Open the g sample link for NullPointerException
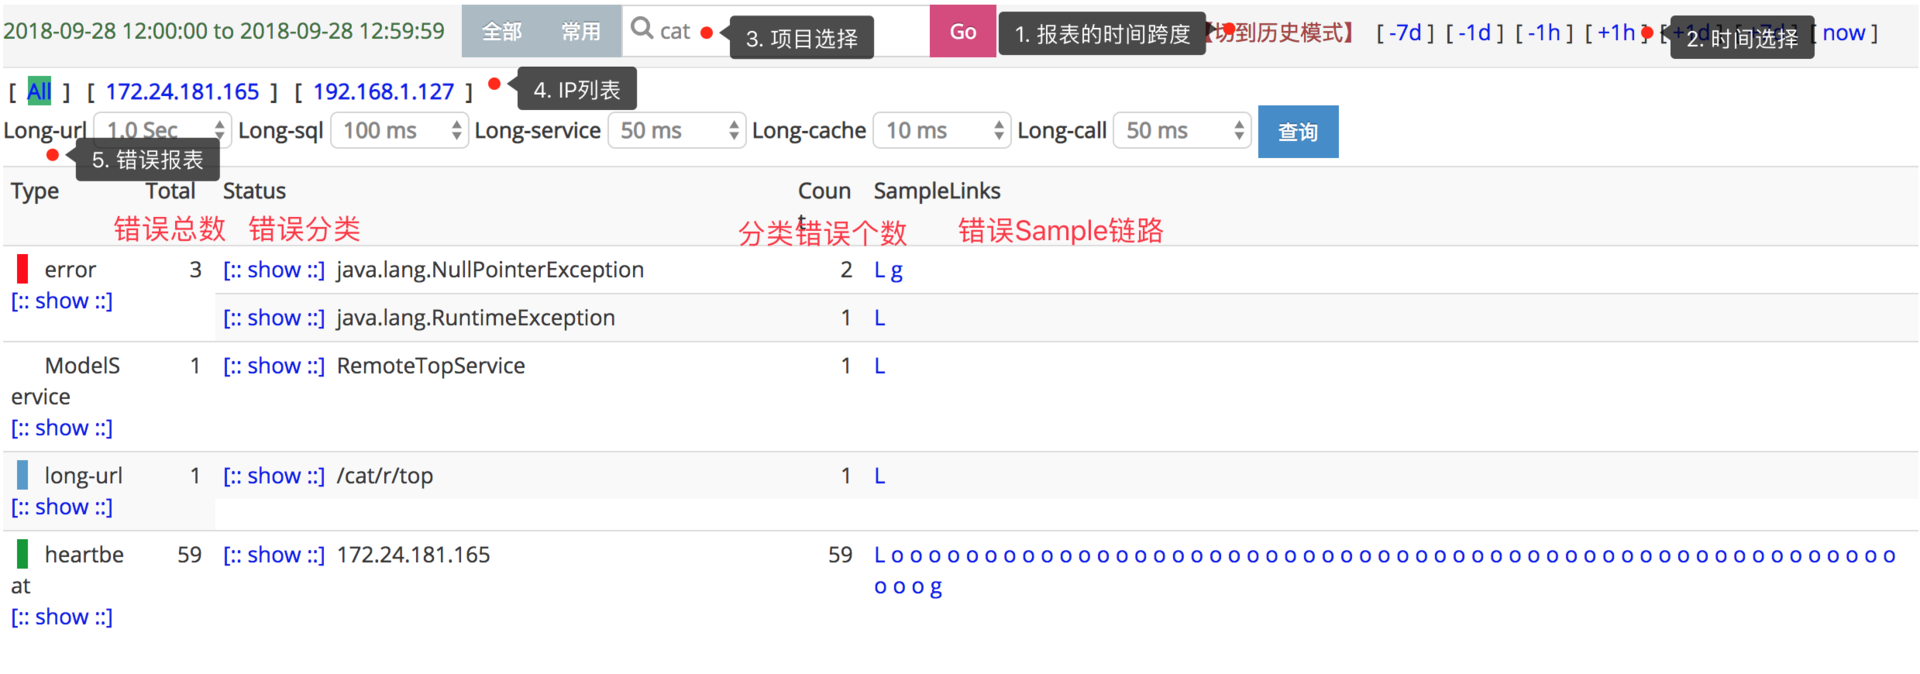Screen dimensions: 1920x674 tap(897, 271)
